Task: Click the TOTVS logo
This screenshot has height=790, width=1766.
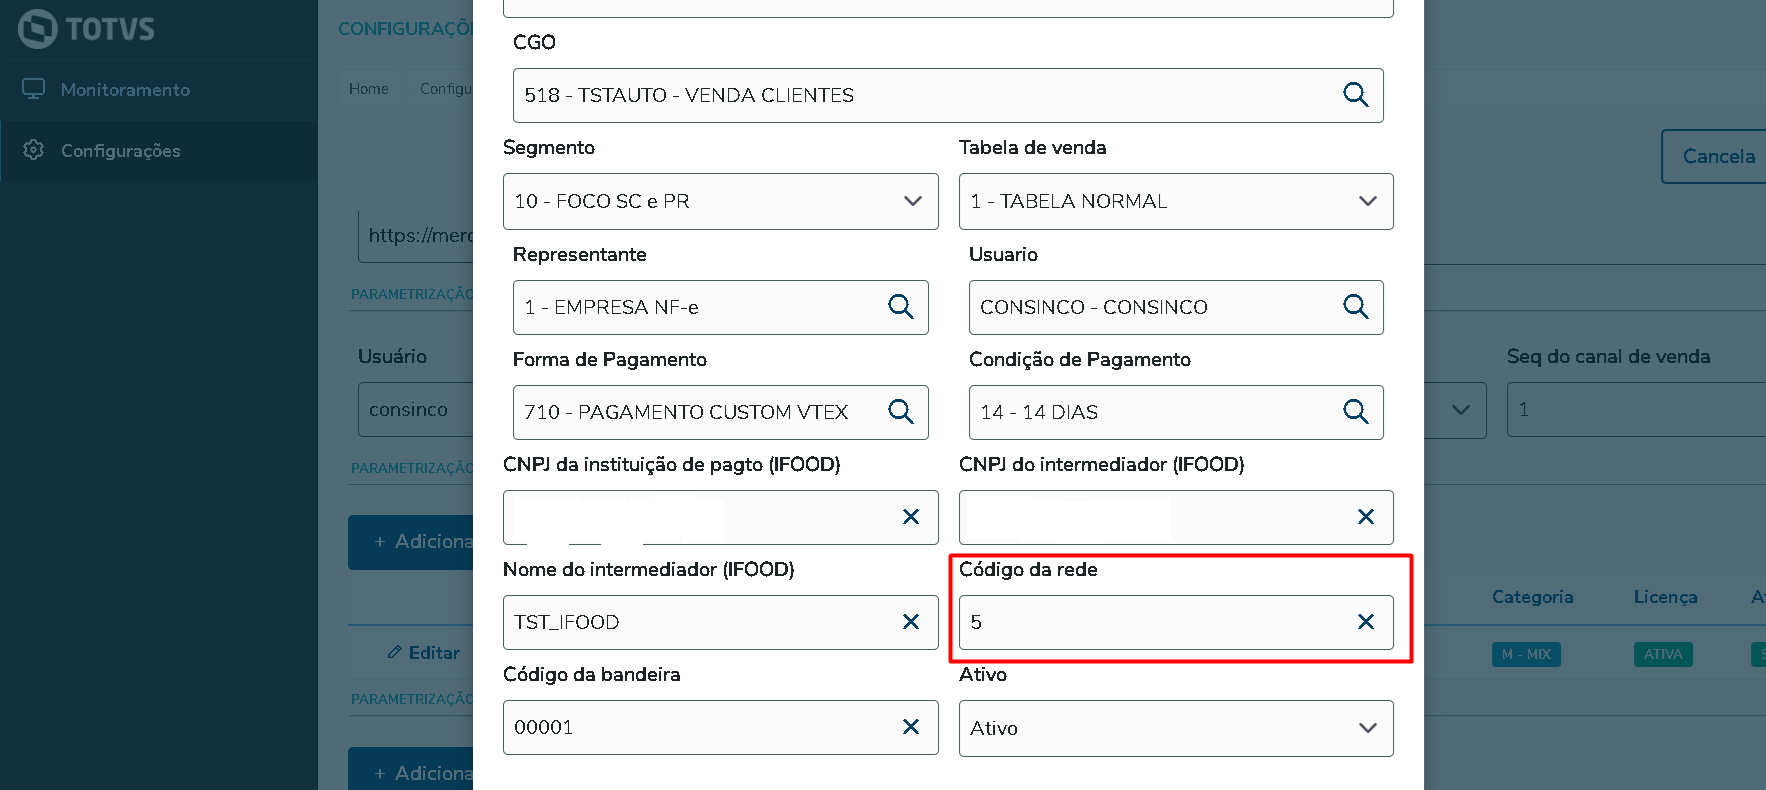Action: click(87, 28)
